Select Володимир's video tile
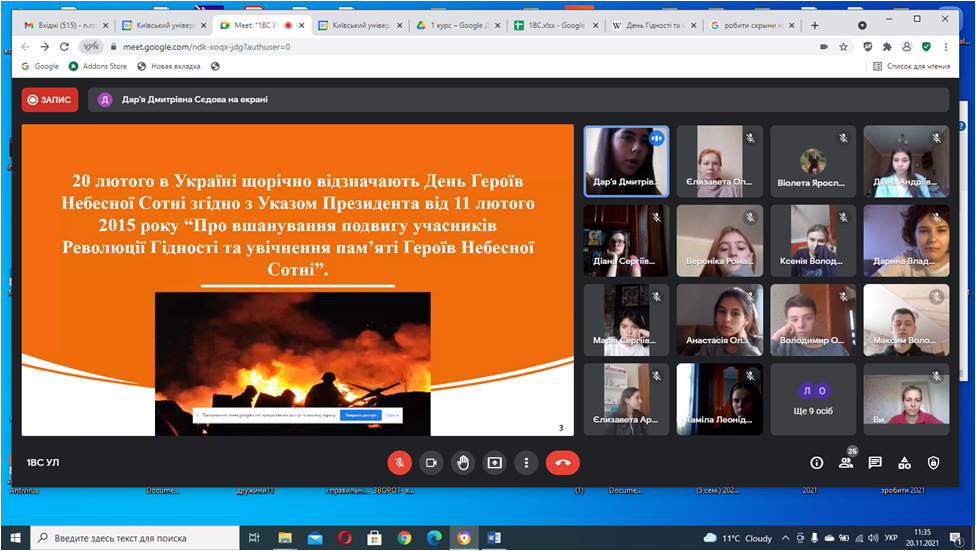The image size is (976, 551). pos(812,320)
